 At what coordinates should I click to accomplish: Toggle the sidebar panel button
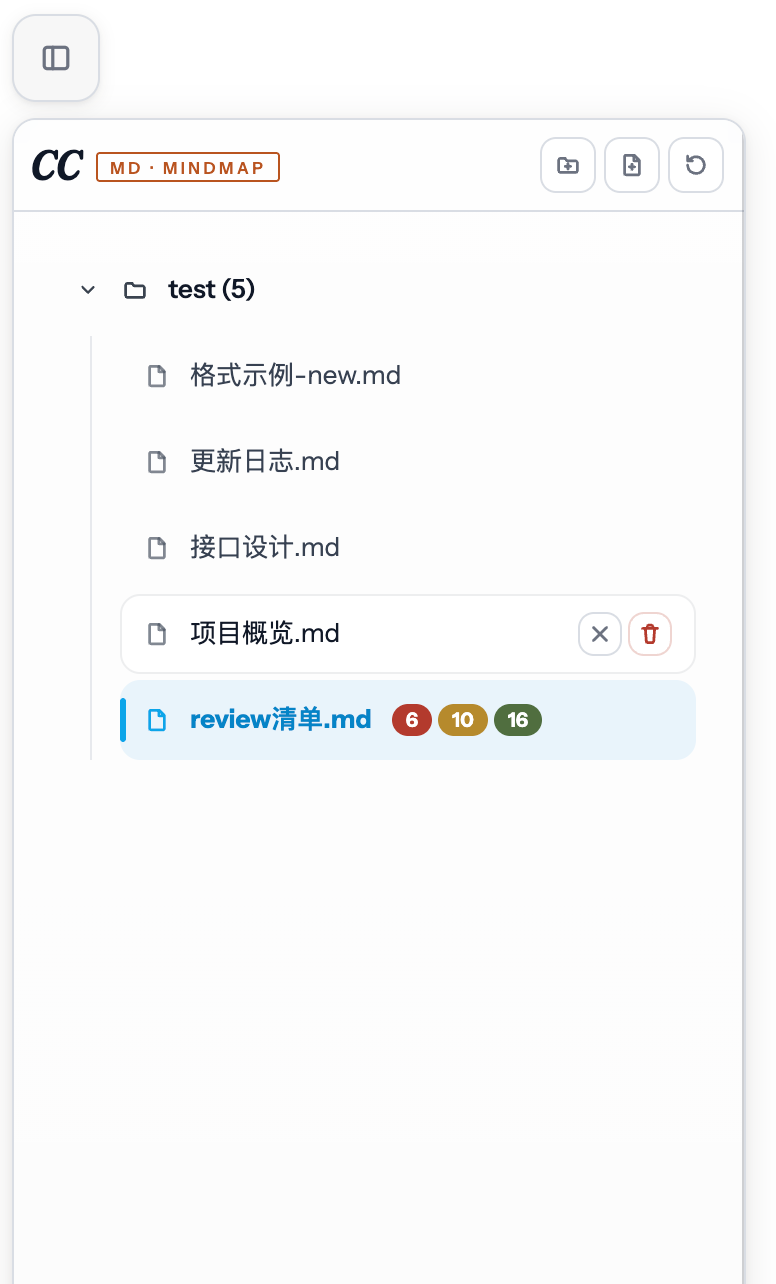pyautogui.click(x=56, y=58)
